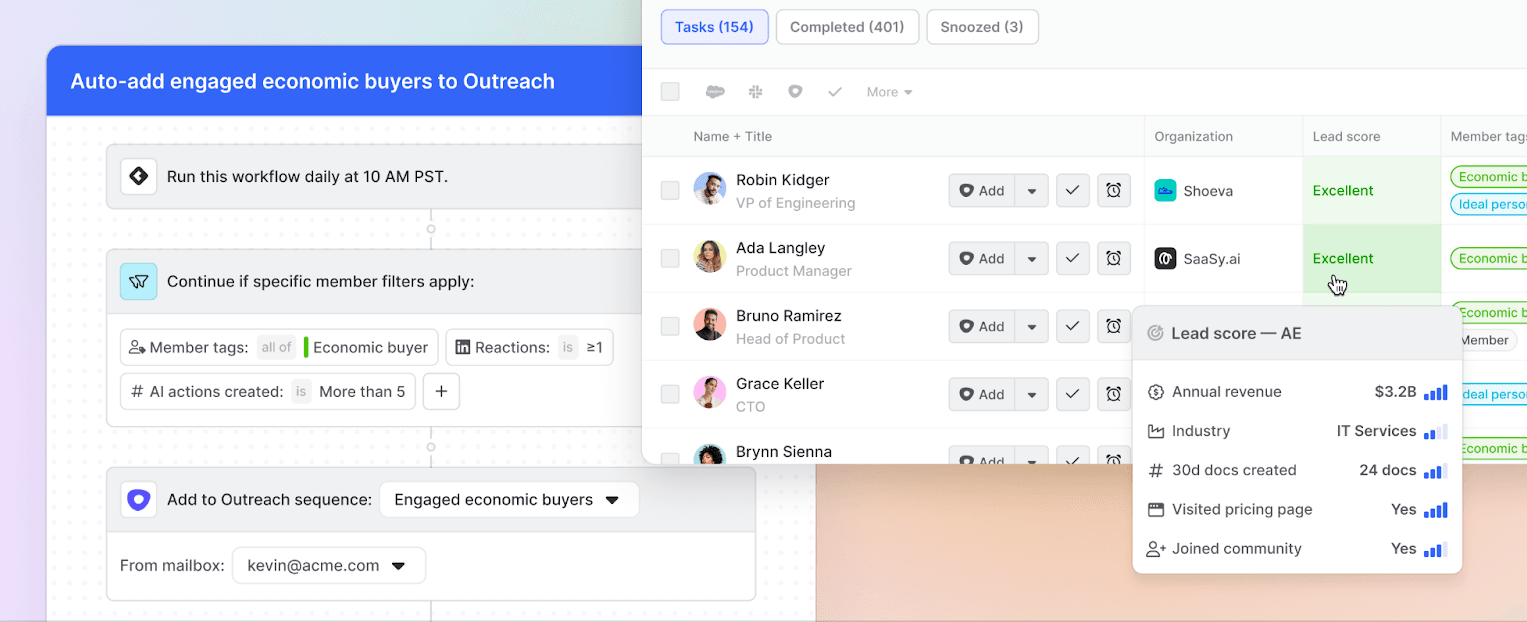Viewport: 1527px width, 622px height.
Task: Tick the checkbox next to Grace Keller
Action: [x=670, y=394]
